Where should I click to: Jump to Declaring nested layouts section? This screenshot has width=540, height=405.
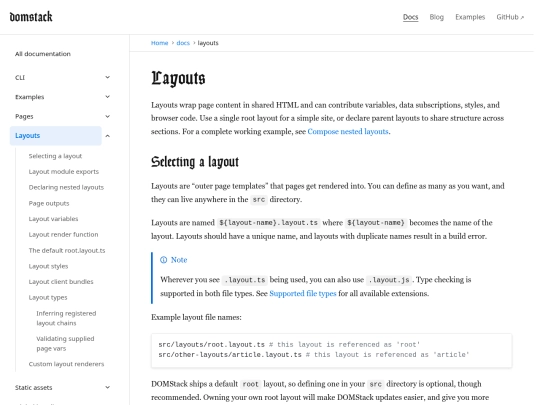click(66, 187)
